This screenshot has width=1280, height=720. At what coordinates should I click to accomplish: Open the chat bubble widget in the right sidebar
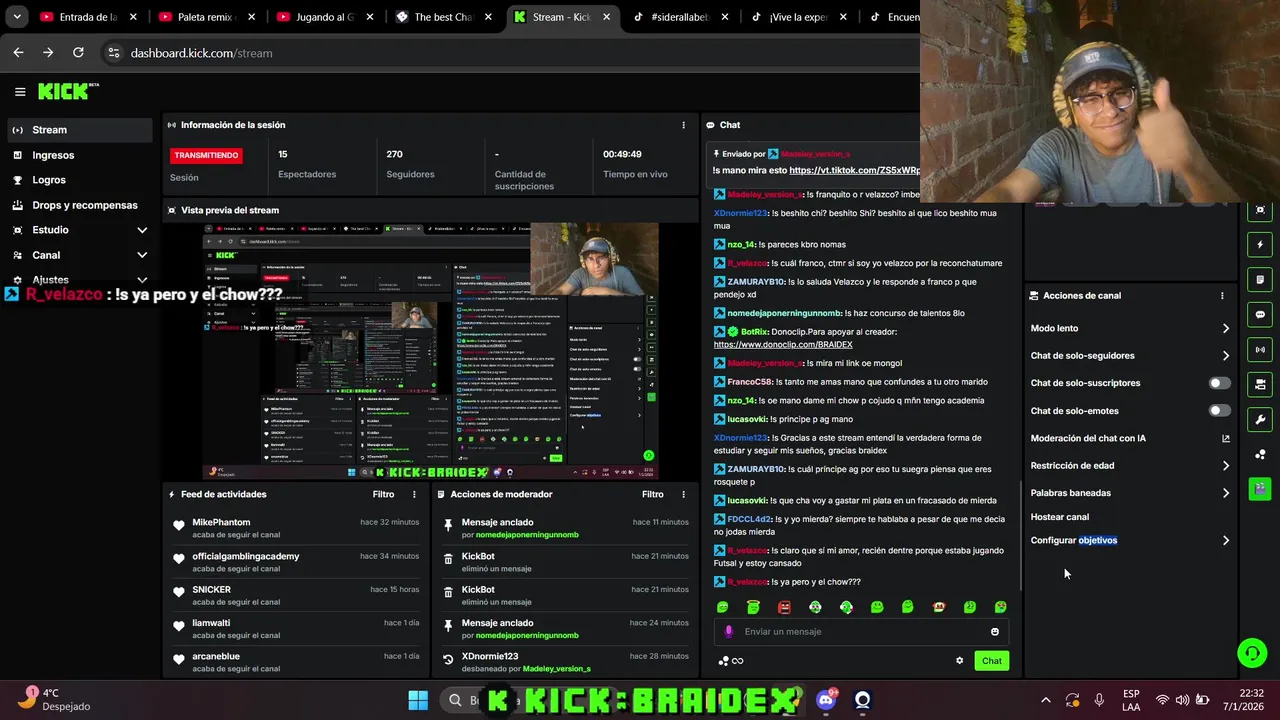[1260, 314]
